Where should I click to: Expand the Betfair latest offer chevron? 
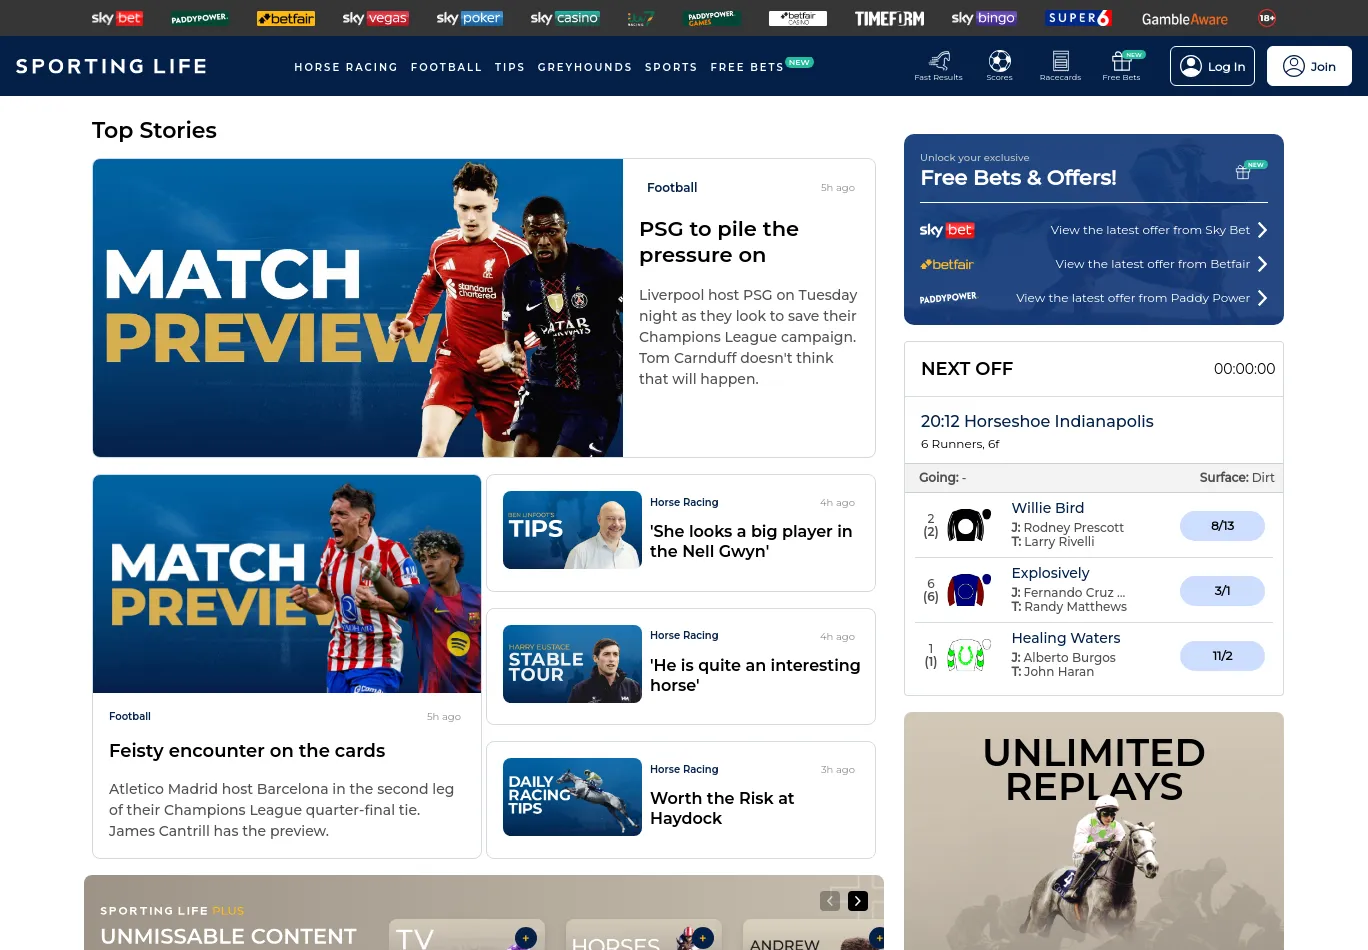tap(1262, 264)
